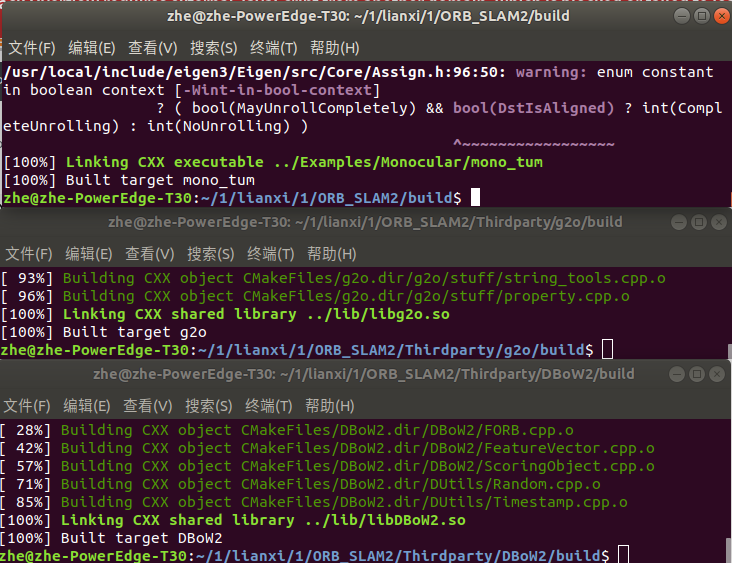The image size is (732, 563).
Task: Open 帮助(H) menu in ORB_SLAM2/build terminal
Action: click(x=335, y=48)
